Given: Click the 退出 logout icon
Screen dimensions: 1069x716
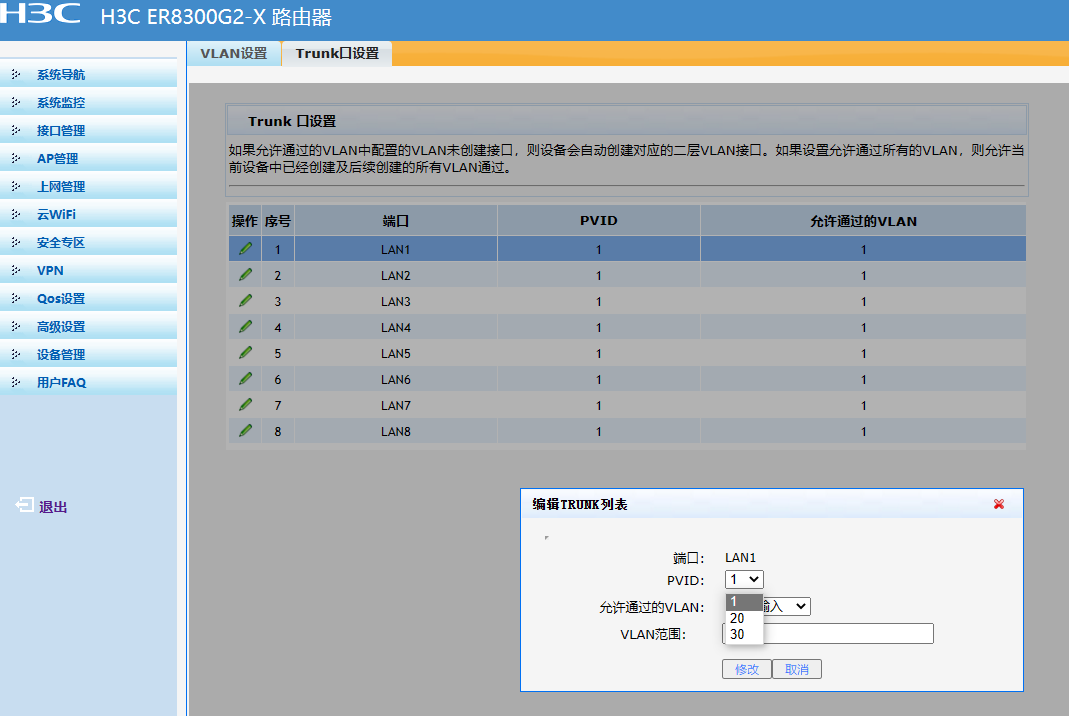Looking at the screenshot, I should click(25, 505).
